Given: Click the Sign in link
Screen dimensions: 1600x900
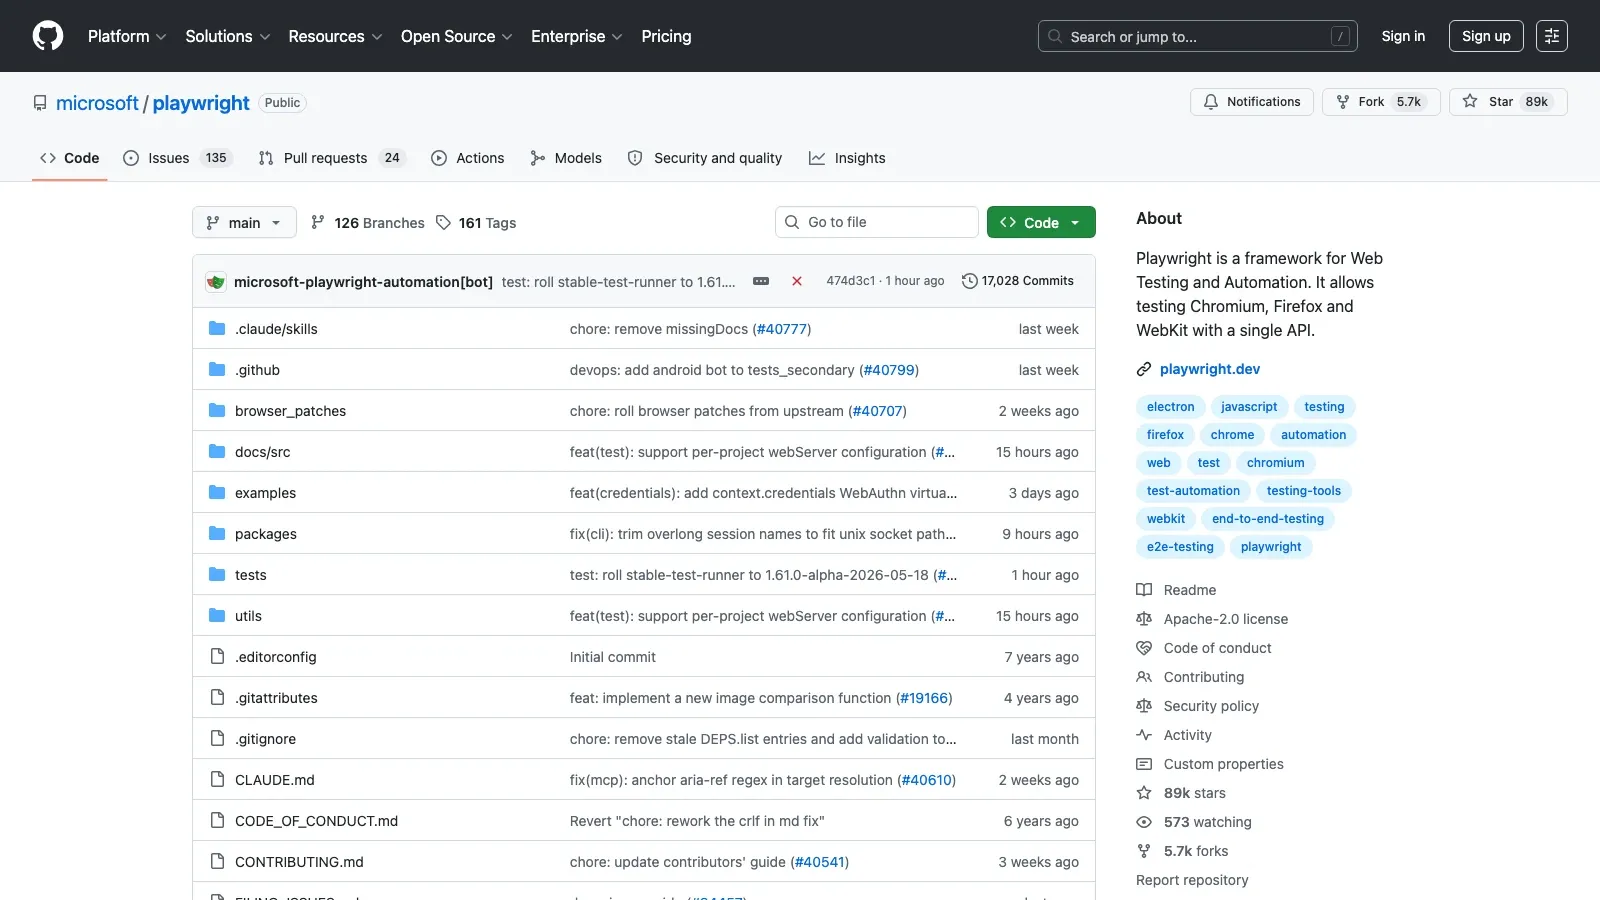Looking at the screenshot, I should [x=1403, y=36].
